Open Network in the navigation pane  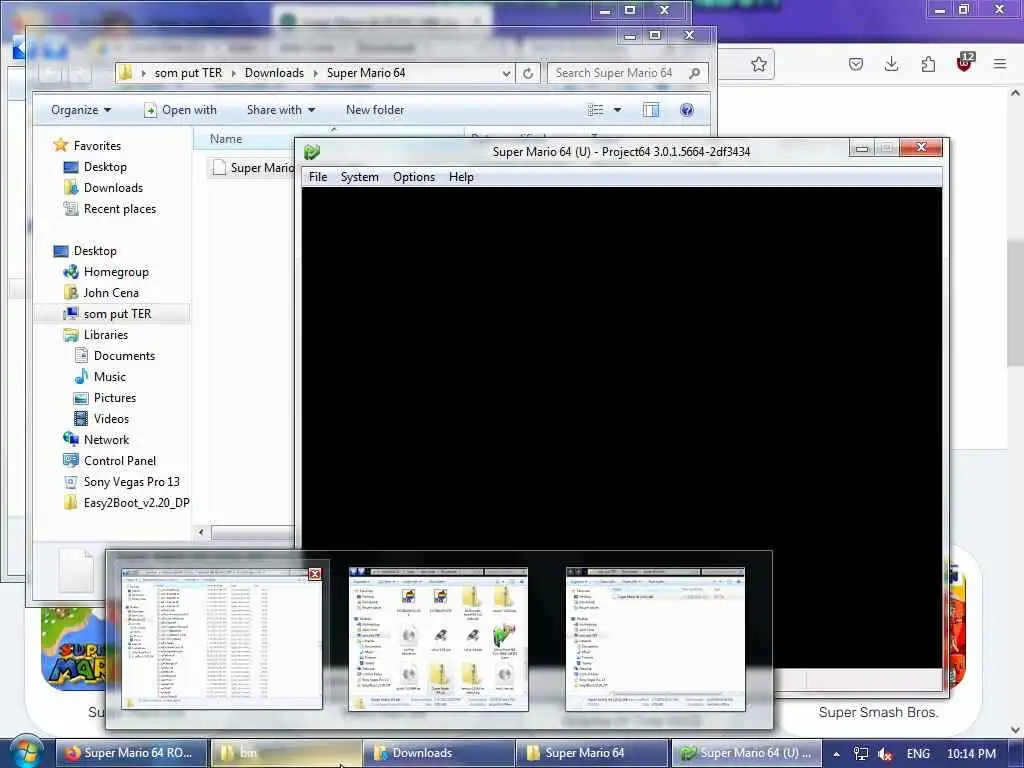106,440
